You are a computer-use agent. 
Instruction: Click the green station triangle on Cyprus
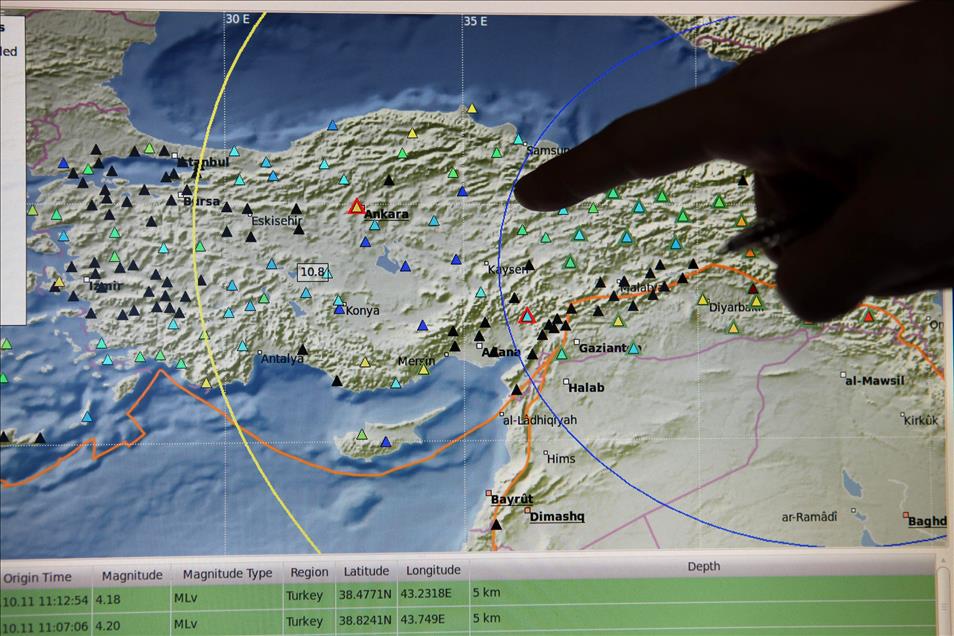click(360, 434)
